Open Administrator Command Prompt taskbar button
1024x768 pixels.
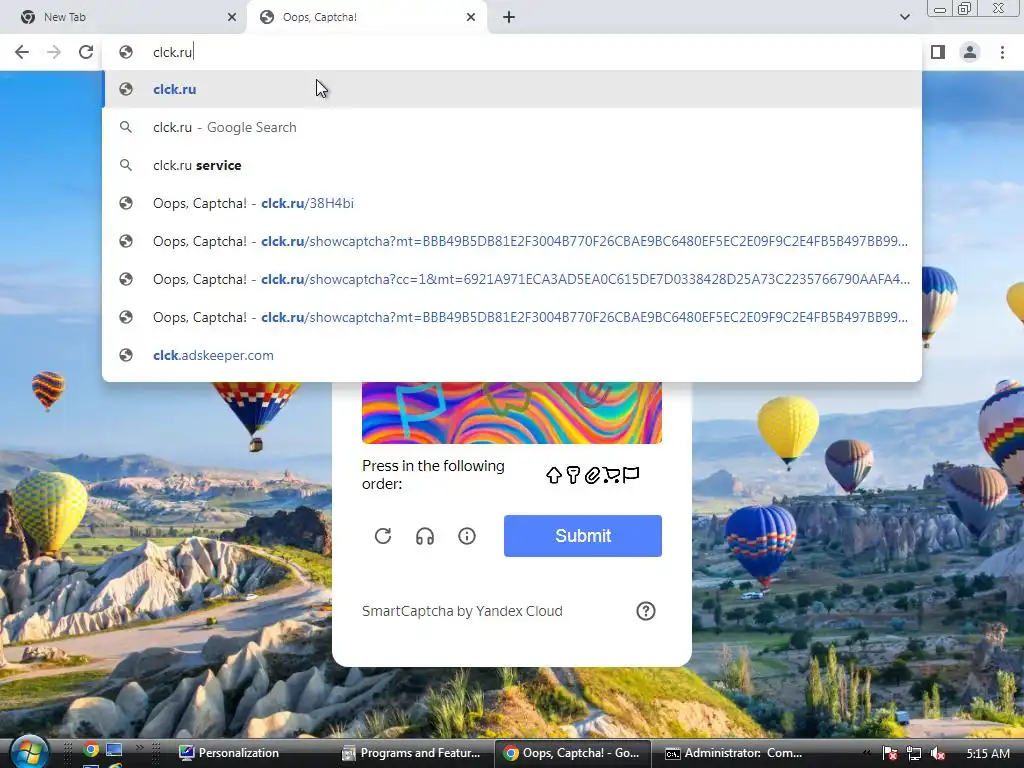pyautogui.click(x=734, y=753)
